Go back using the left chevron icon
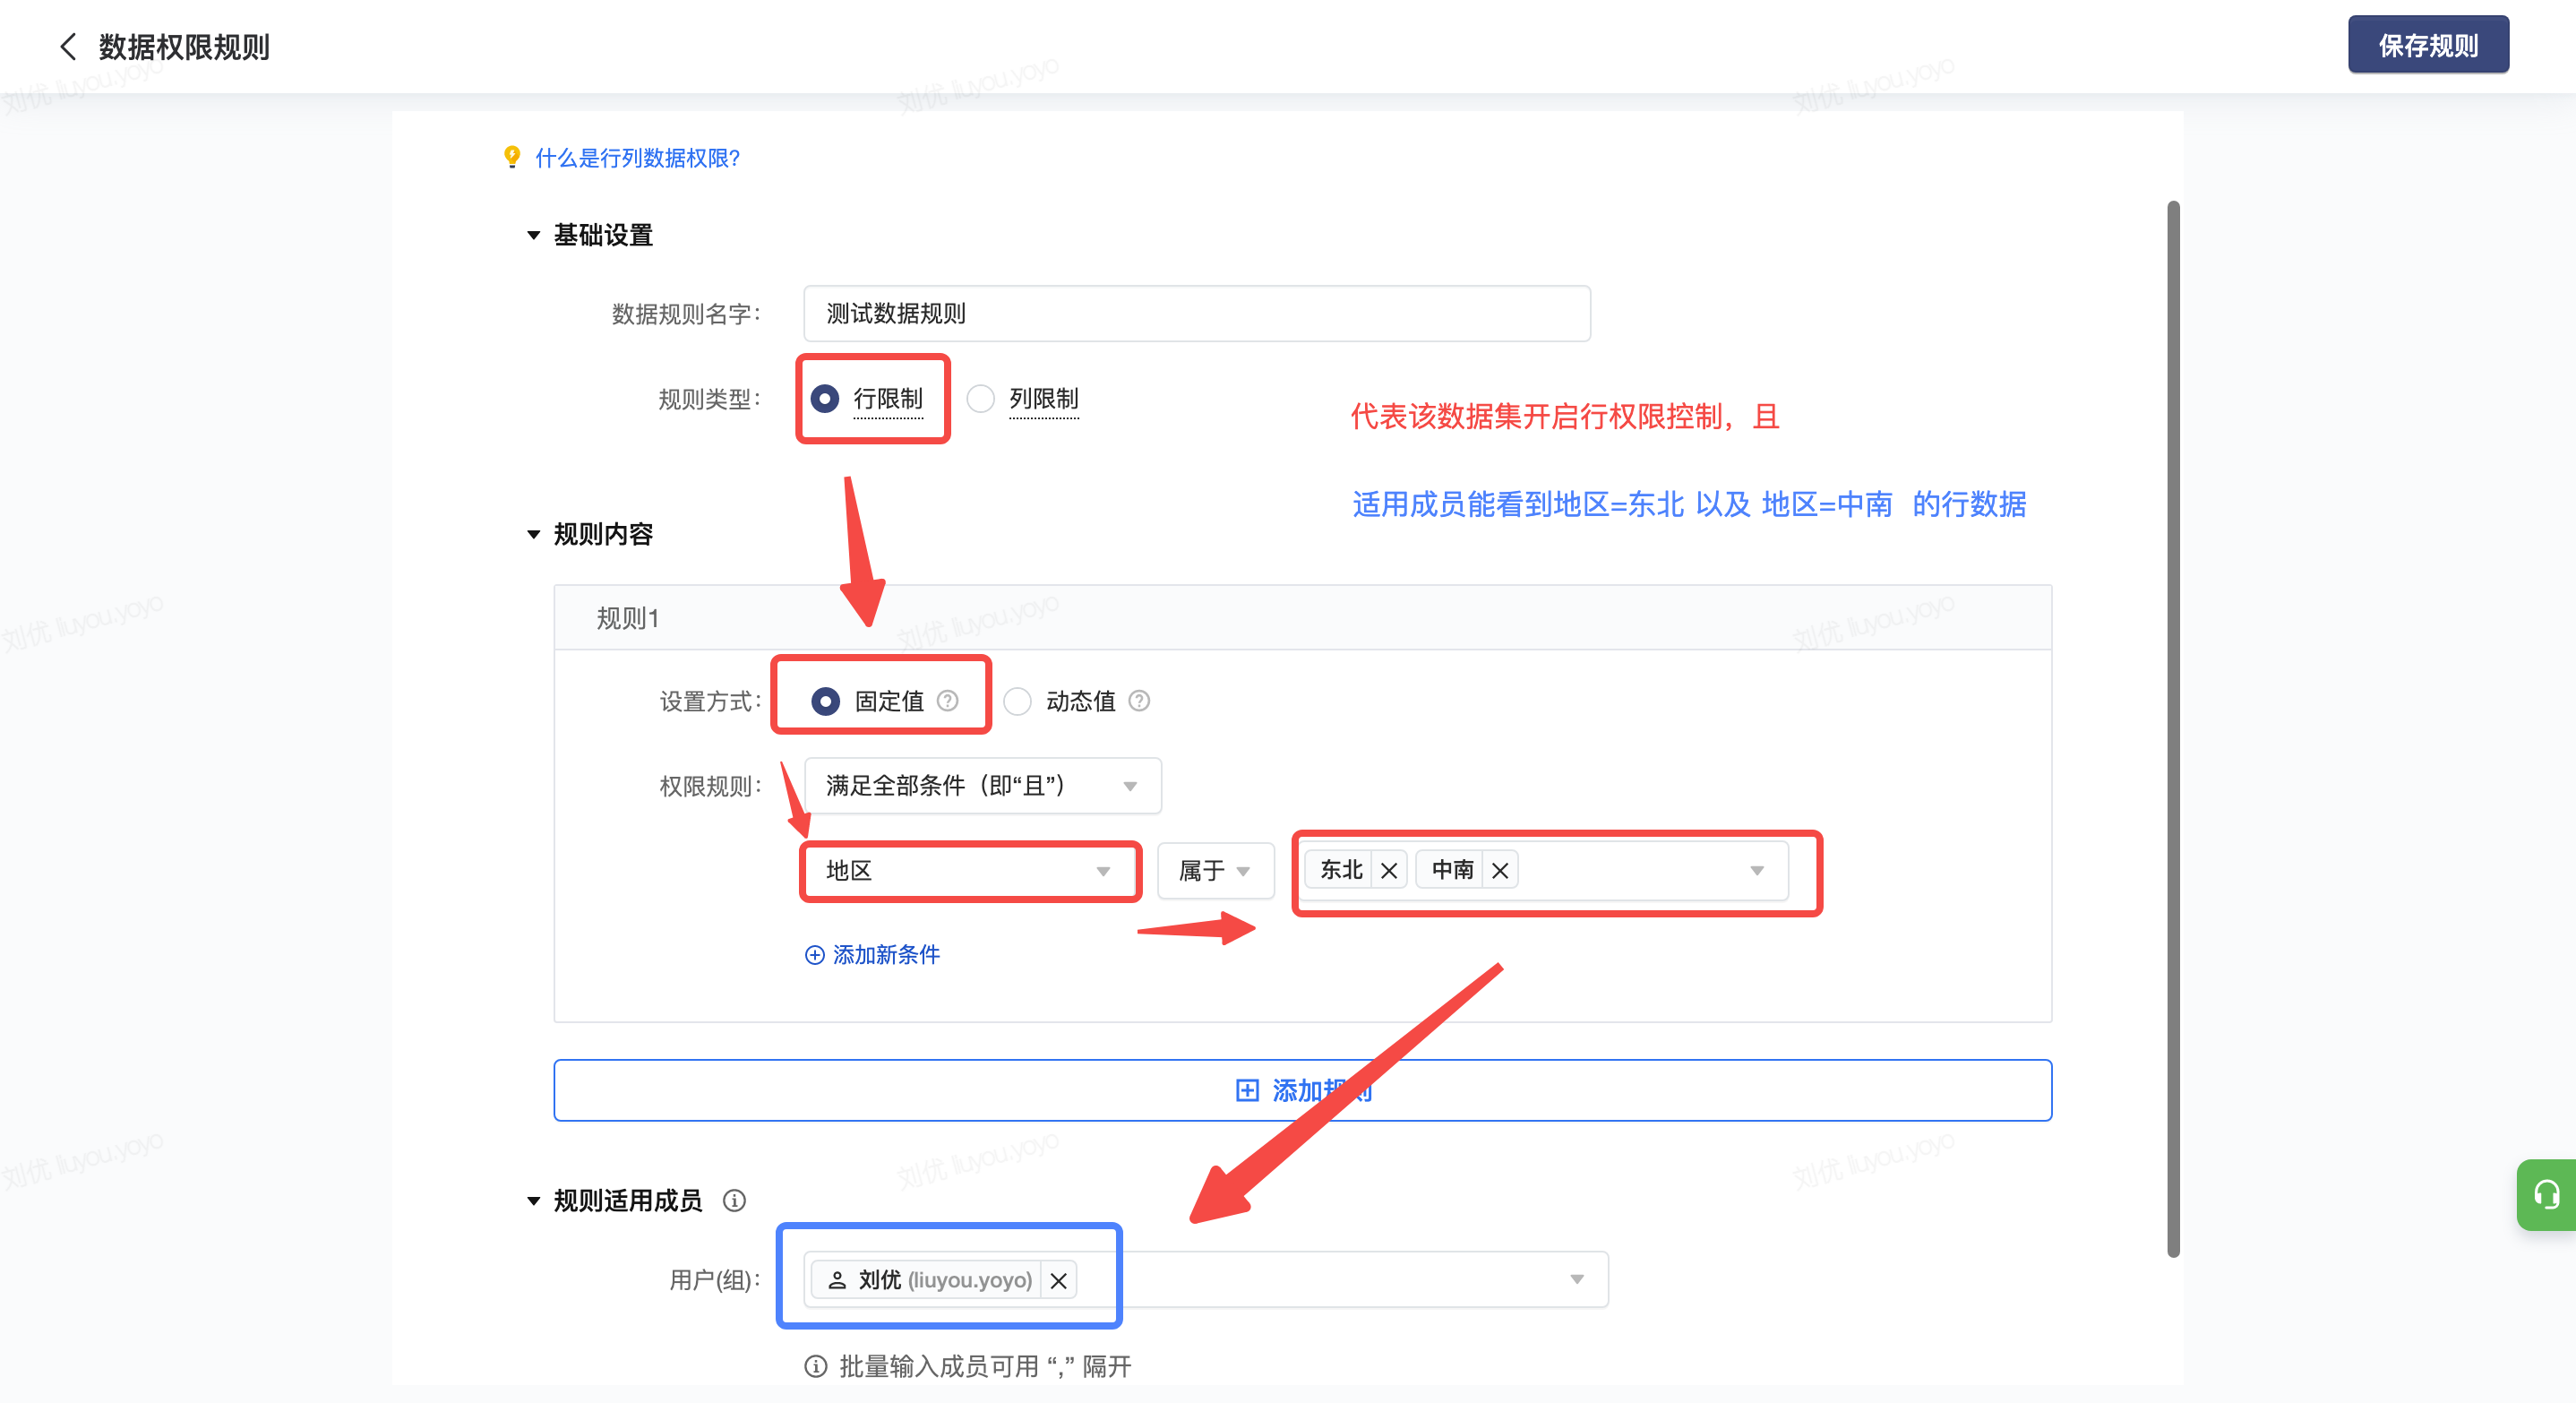The width and height of the screenshot is (2576, 1403). 68,47
